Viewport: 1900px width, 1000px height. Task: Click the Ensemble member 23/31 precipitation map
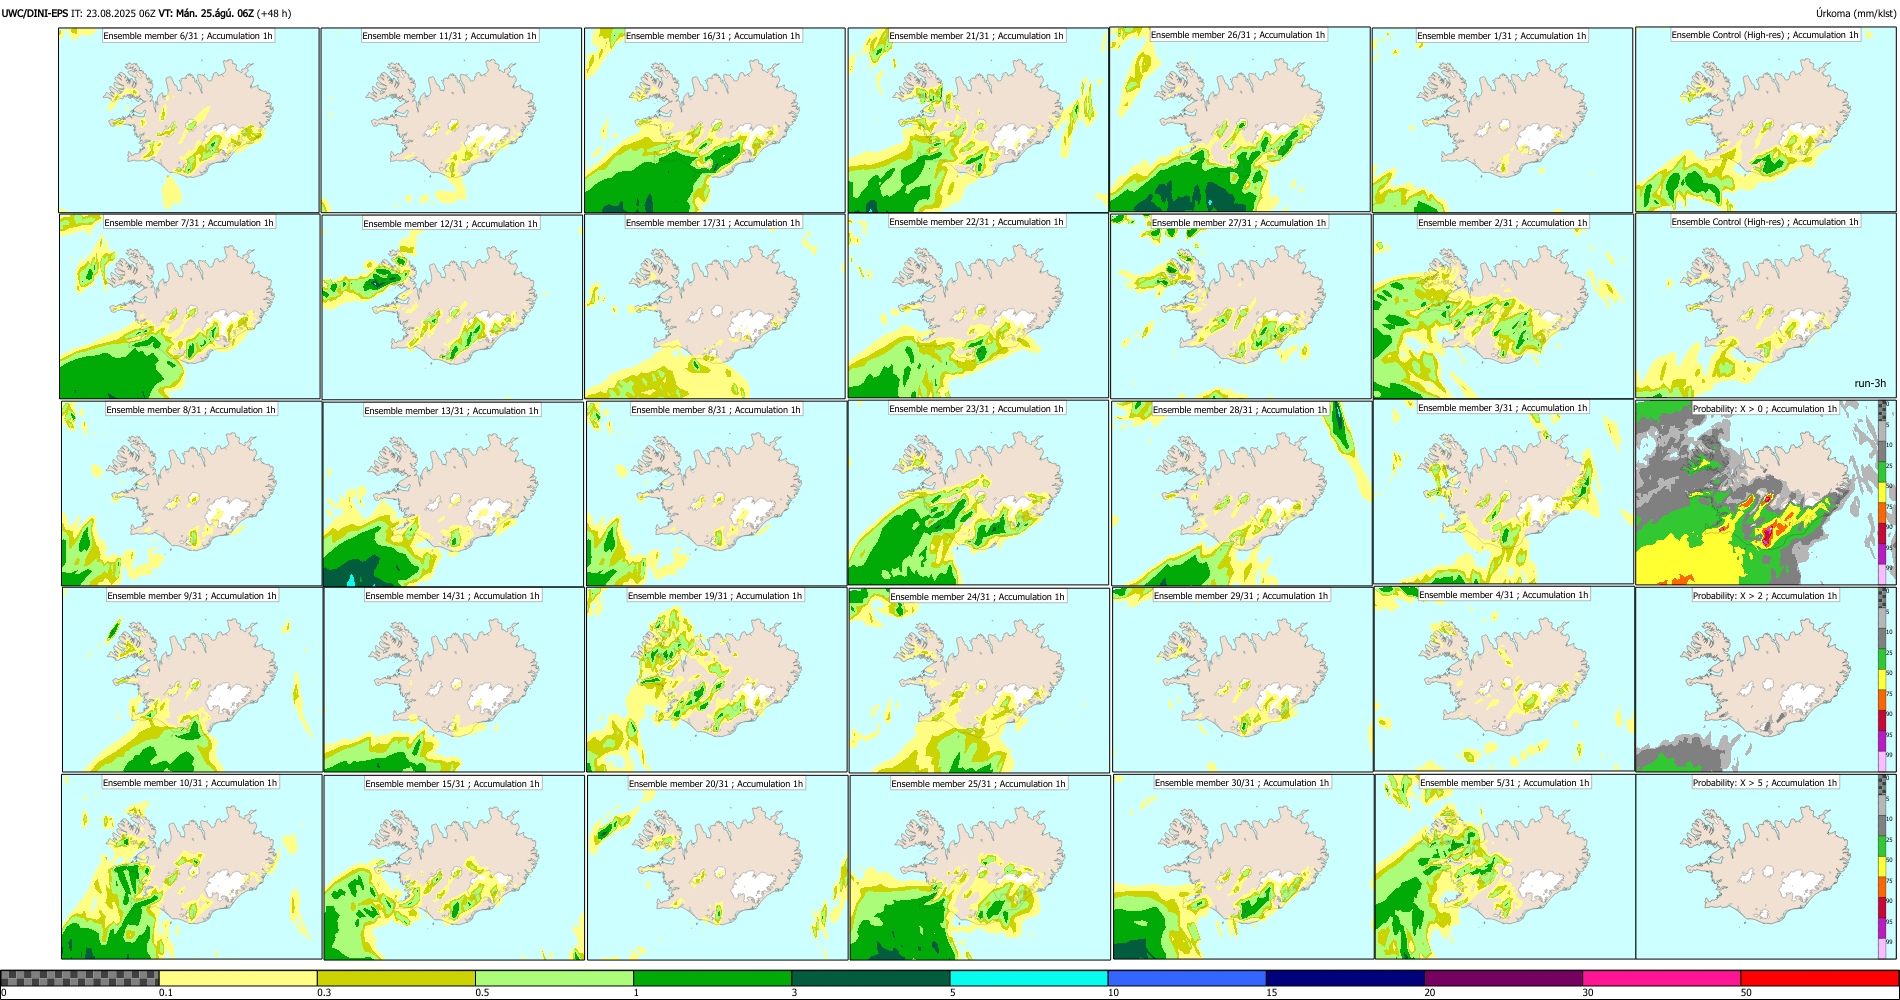(x=979, y=493)
